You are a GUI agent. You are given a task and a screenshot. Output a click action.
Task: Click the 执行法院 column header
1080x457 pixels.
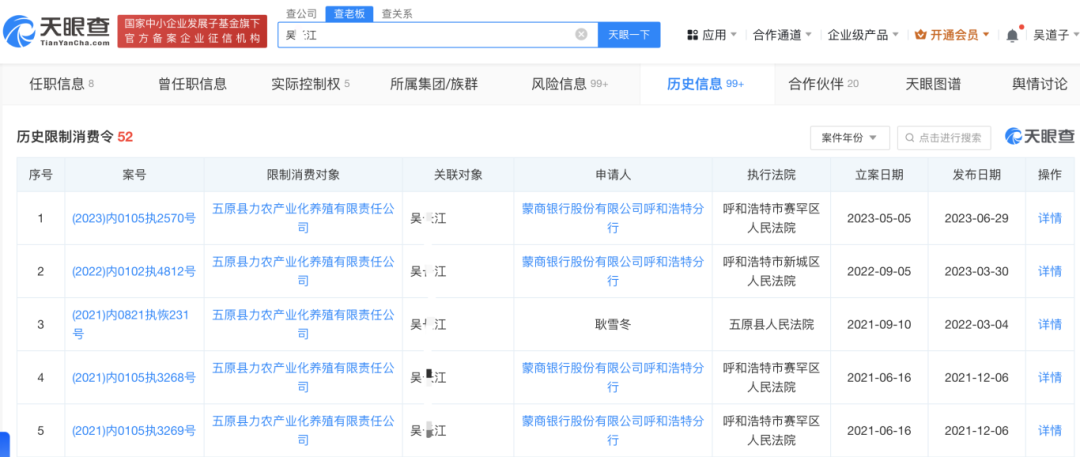pos(771,174)
